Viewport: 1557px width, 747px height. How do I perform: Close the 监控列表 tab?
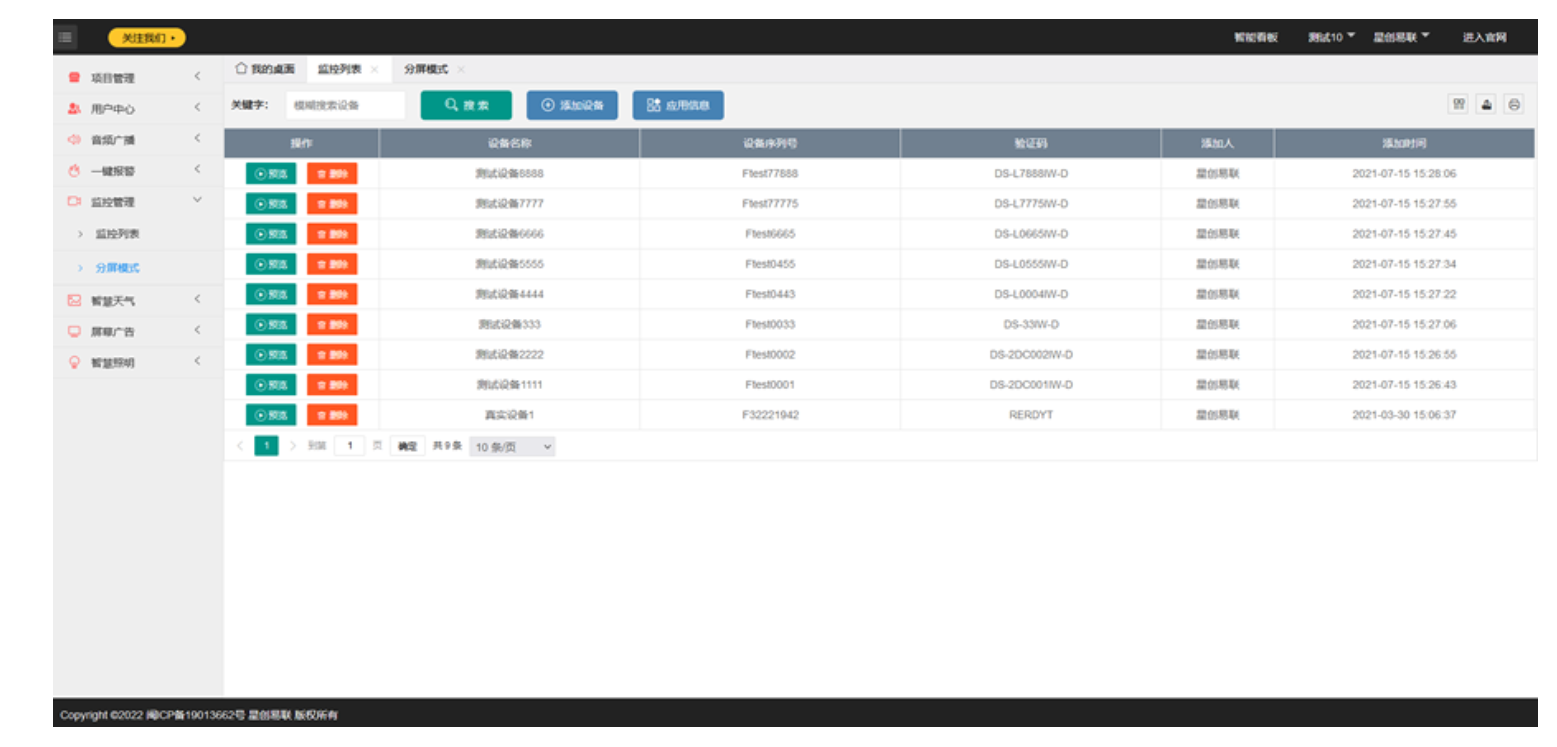pyautogui.click(x=374, y=70)
